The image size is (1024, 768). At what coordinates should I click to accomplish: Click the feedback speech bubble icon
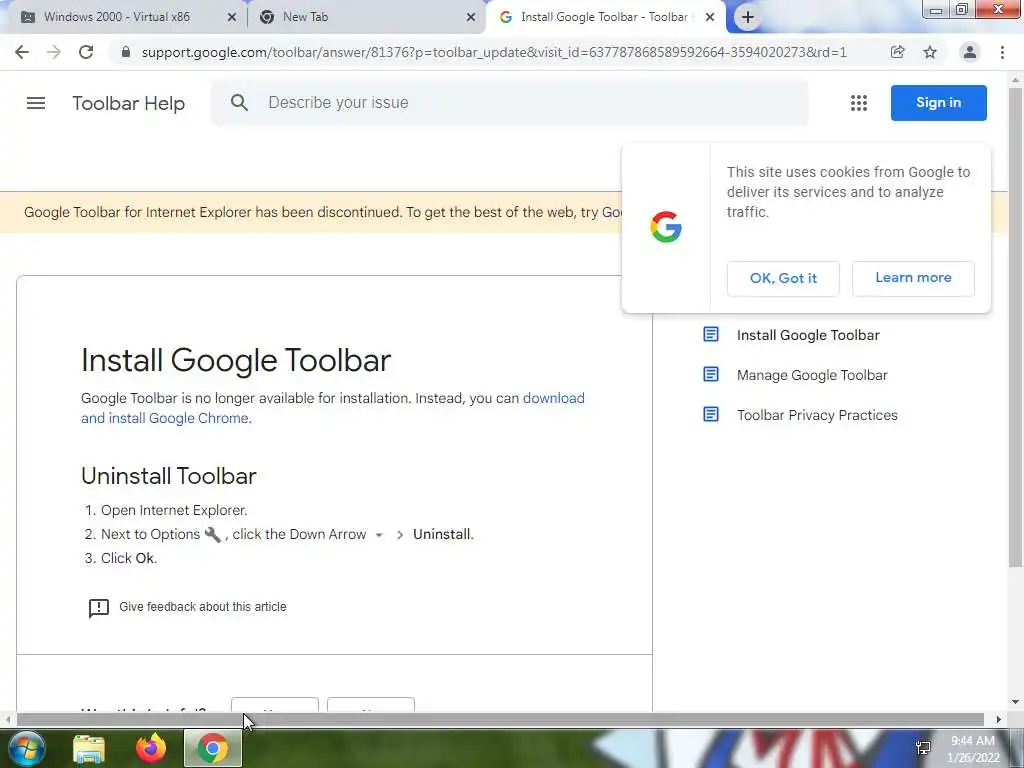[x=99, y=608]
